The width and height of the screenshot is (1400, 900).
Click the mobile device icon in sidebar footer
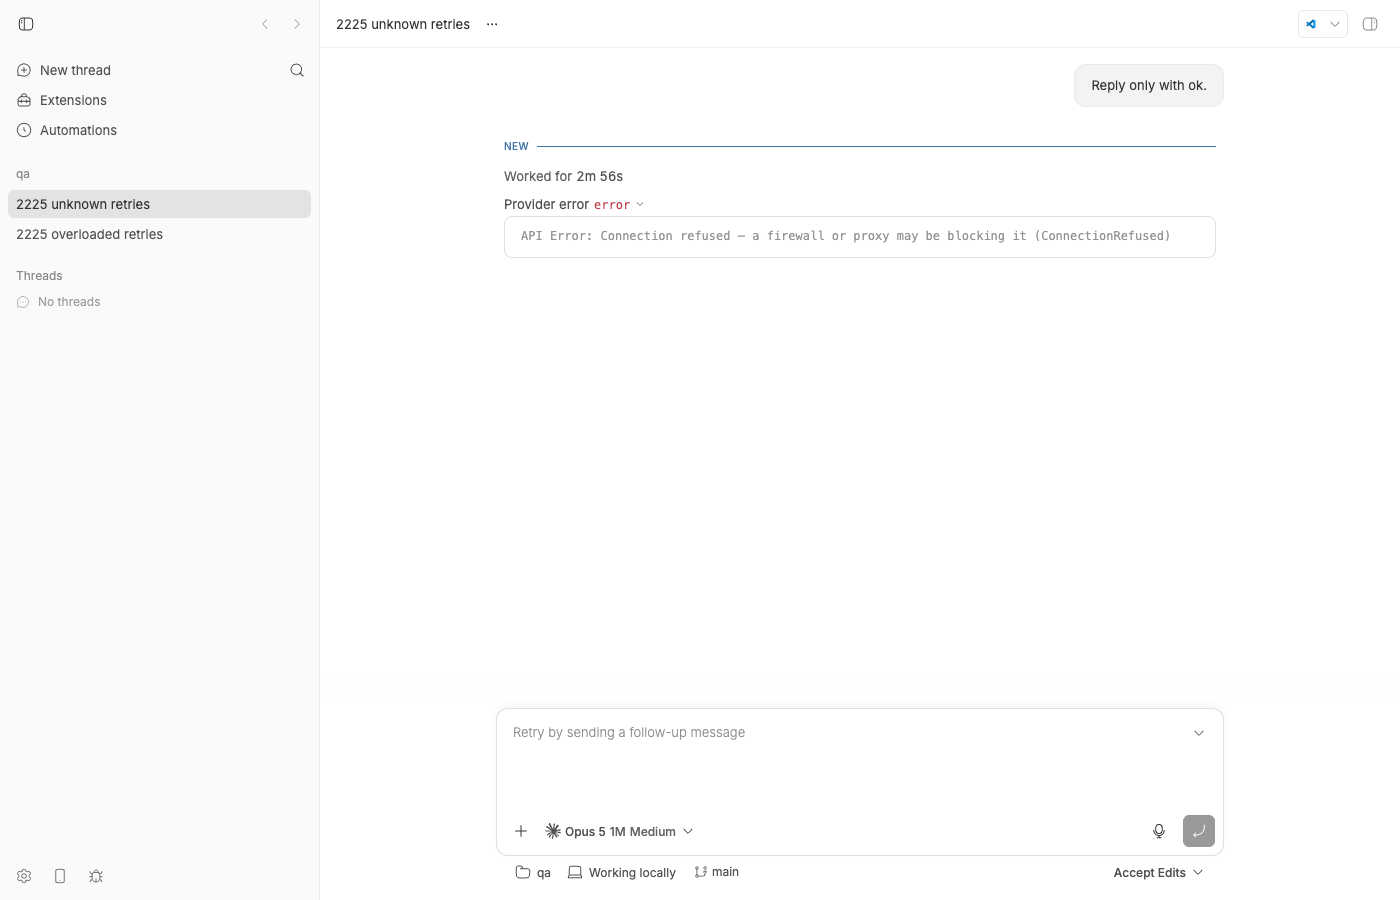(x=60, y=876)
